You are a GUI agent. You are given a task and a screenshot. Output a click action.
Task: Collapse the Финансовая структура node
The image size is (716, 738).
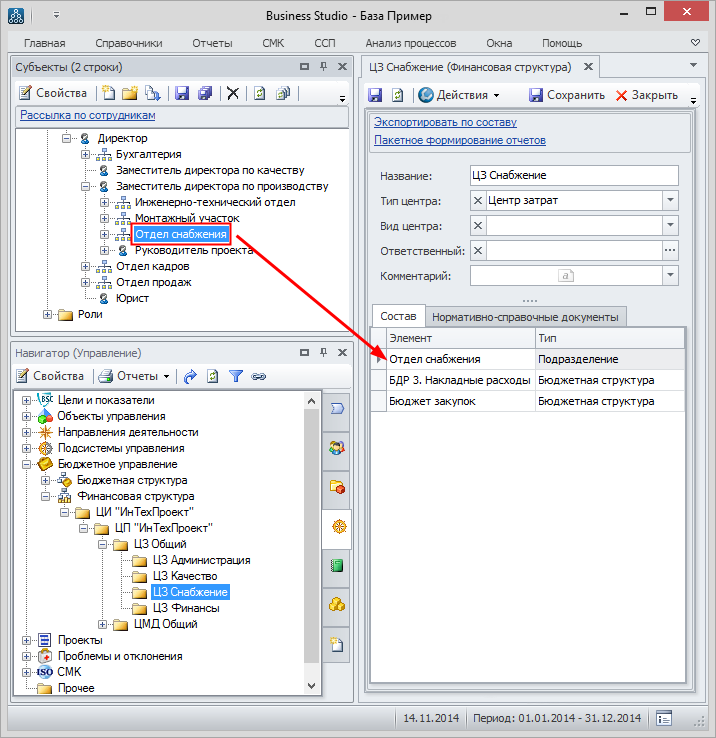[45, 497]
